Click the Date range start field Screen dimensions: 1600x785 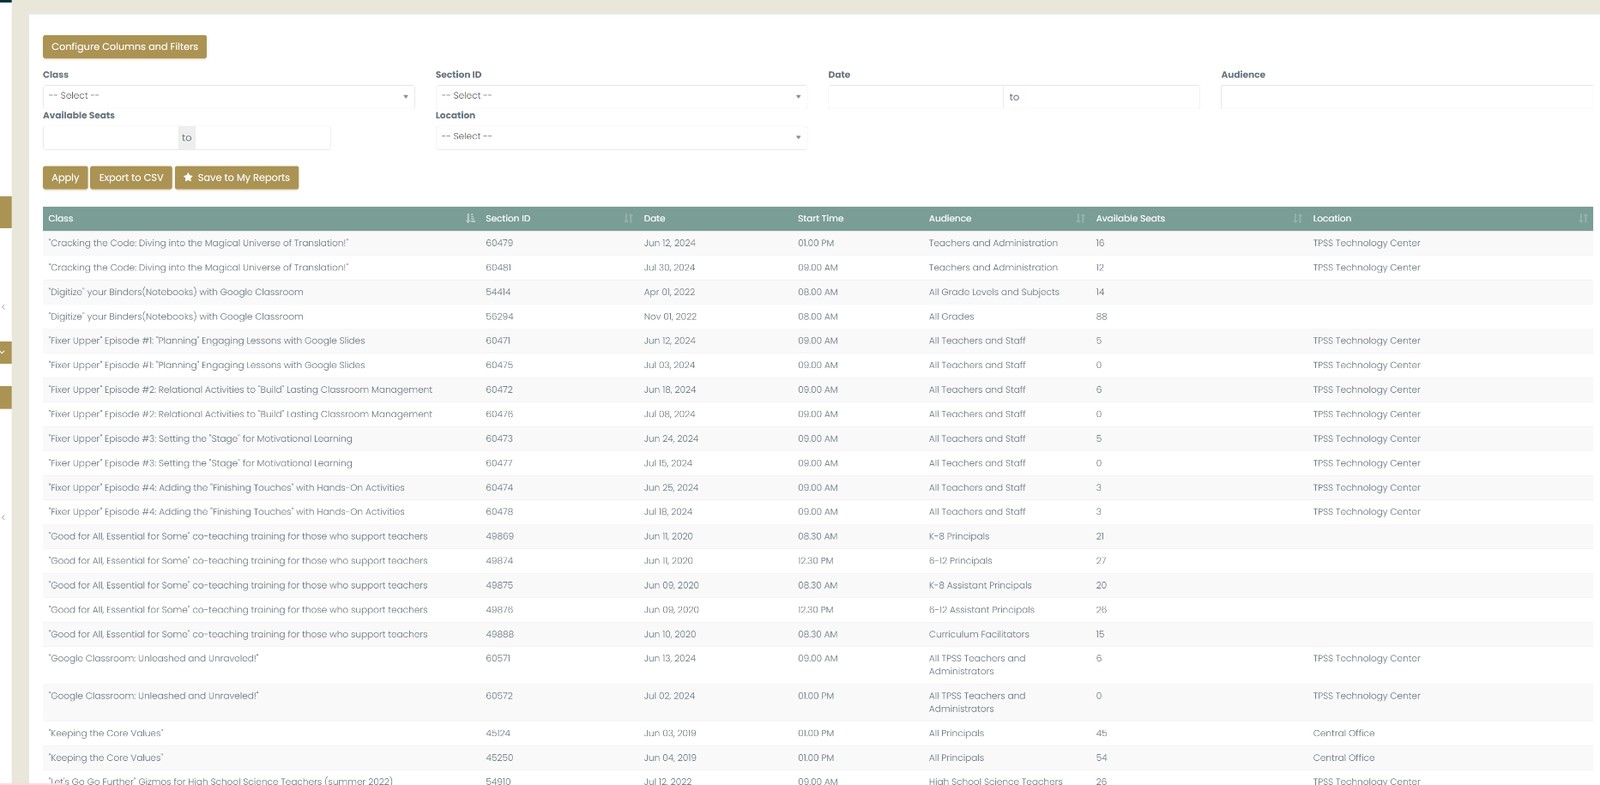coord(915,97)
